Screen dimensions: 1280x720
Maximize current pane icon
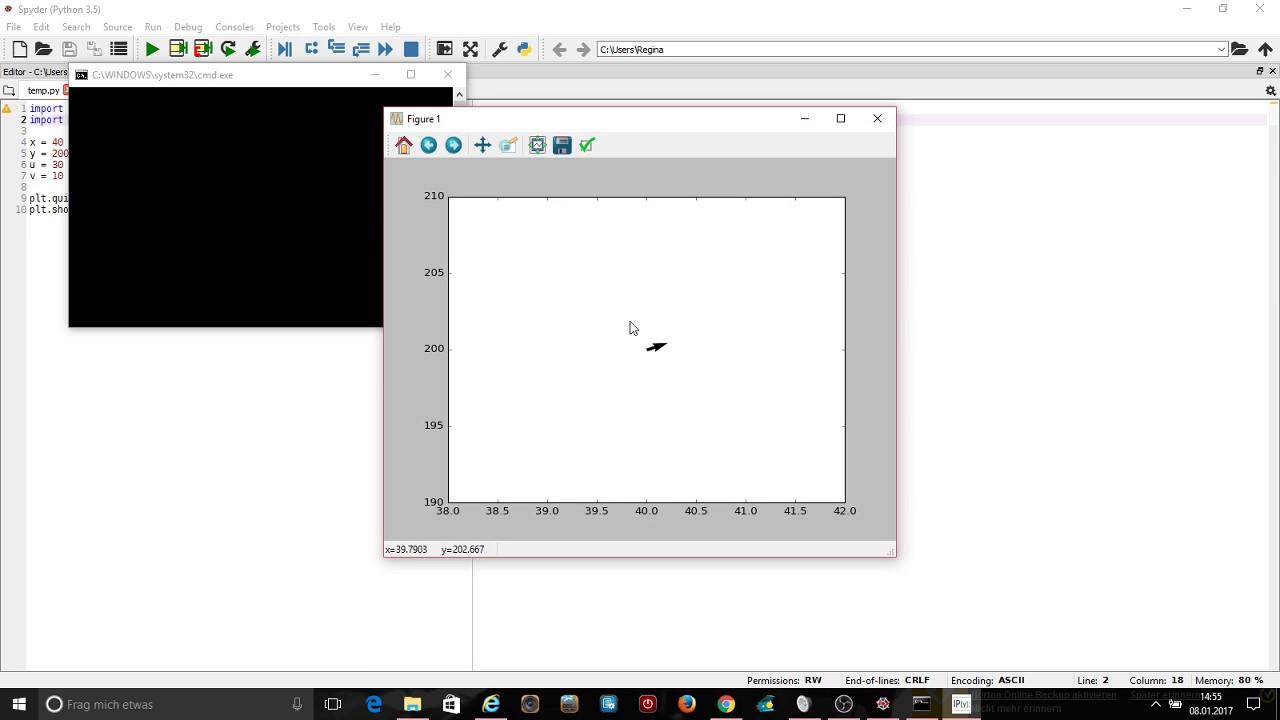point(445,49)
